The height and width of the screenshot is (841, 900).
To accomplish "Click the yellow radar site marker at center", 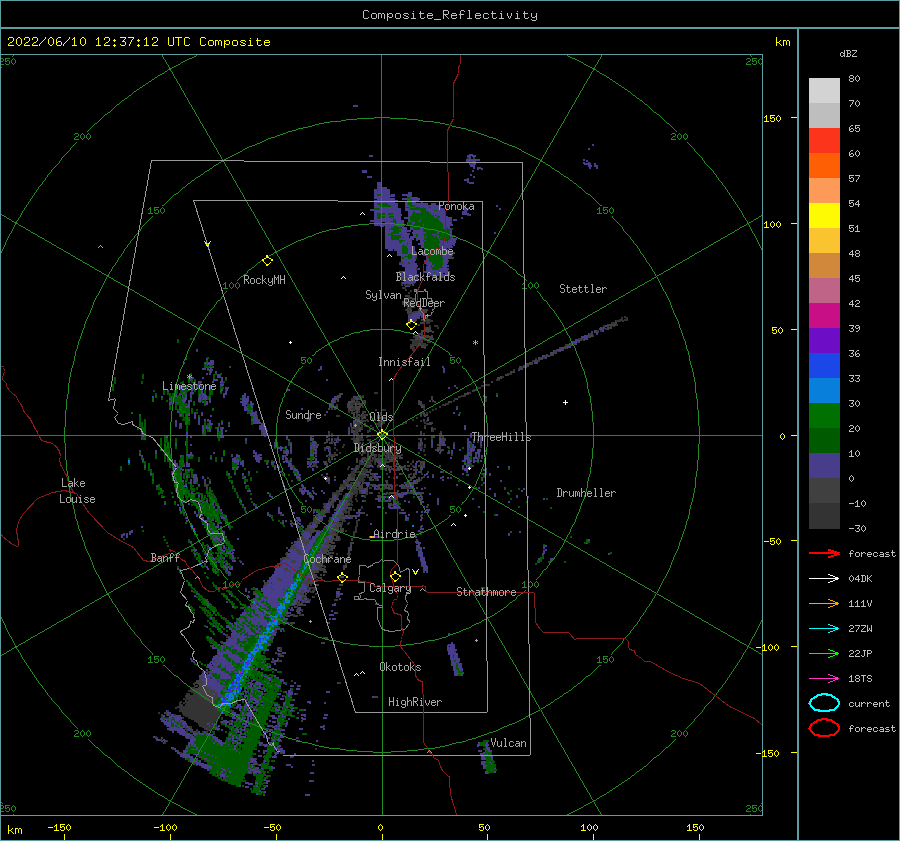I will click(382, 435).
